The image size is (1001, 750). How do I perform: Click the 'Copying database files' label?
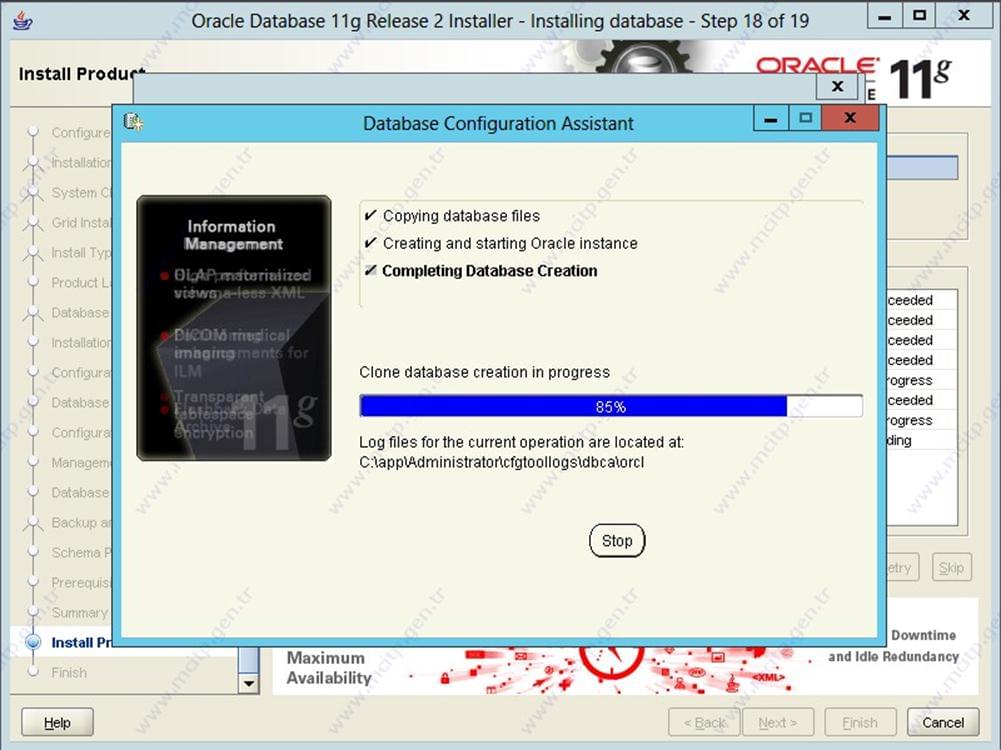tap(462, 216)
